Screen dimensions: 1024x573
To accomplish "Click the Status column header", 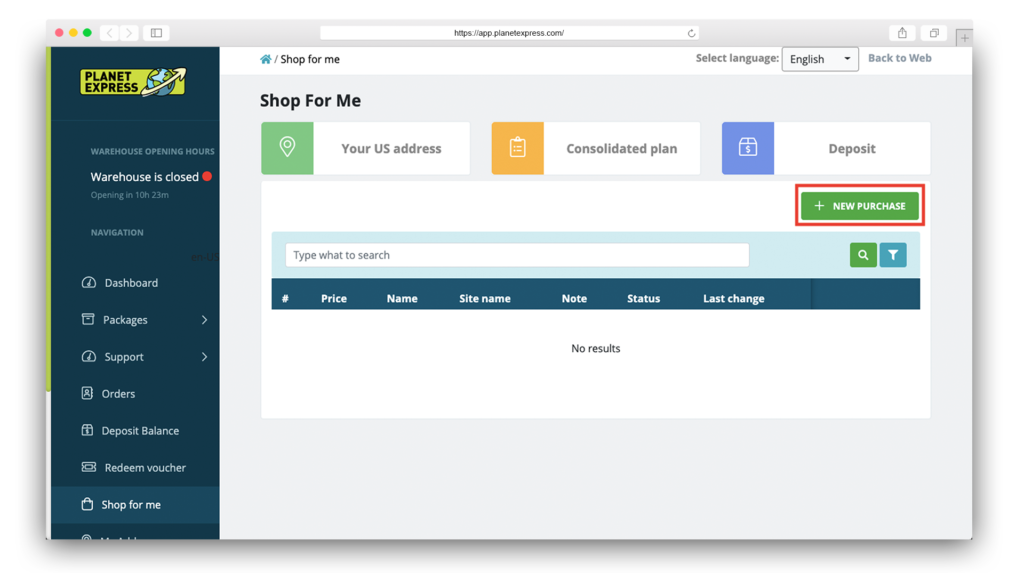I will coord(643,299).
